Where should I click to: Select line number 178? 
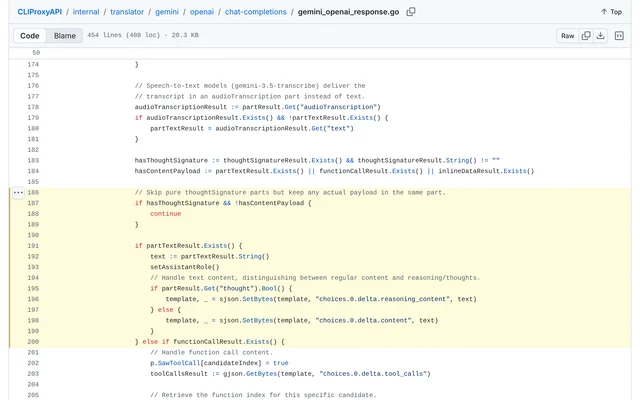pos(33,107)
